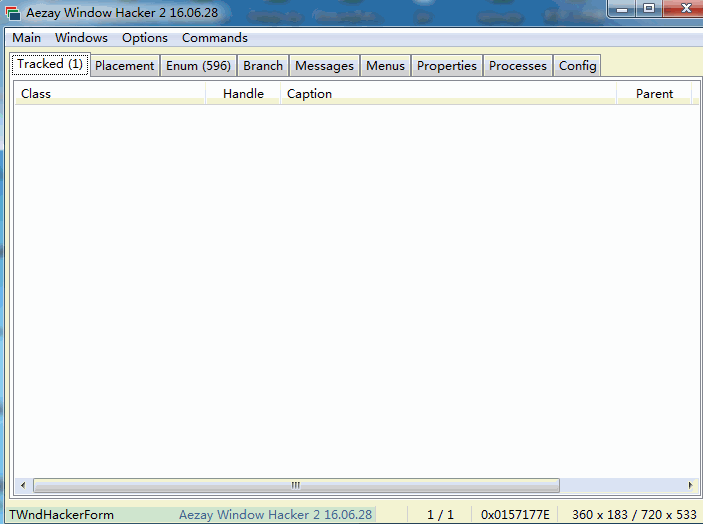The height and width of the screenshot is (524, 703).
Task: Click TWndHackerForm in the status bar
Action: pyautogui.click(x=61, y=515)
